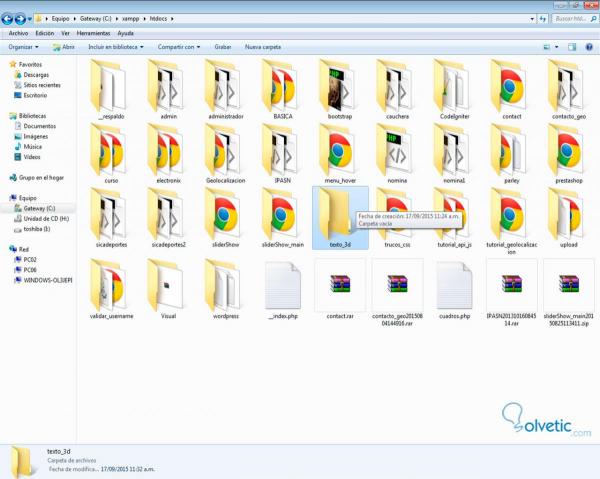600x479 pixels.
Task: Select the CodeIgniter folder icon
Action: [454, 85]
